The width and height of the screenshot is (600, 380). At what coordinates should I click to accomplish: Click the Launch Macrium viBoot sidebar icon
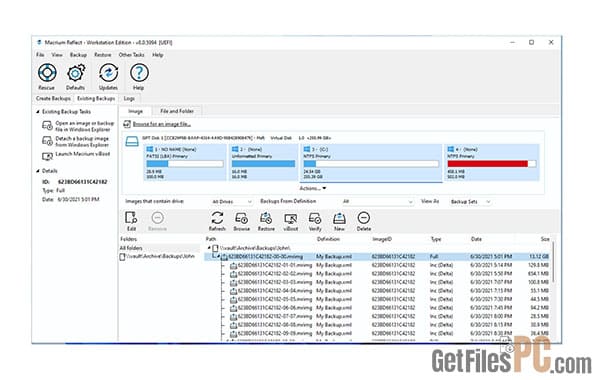click(47, 156)
